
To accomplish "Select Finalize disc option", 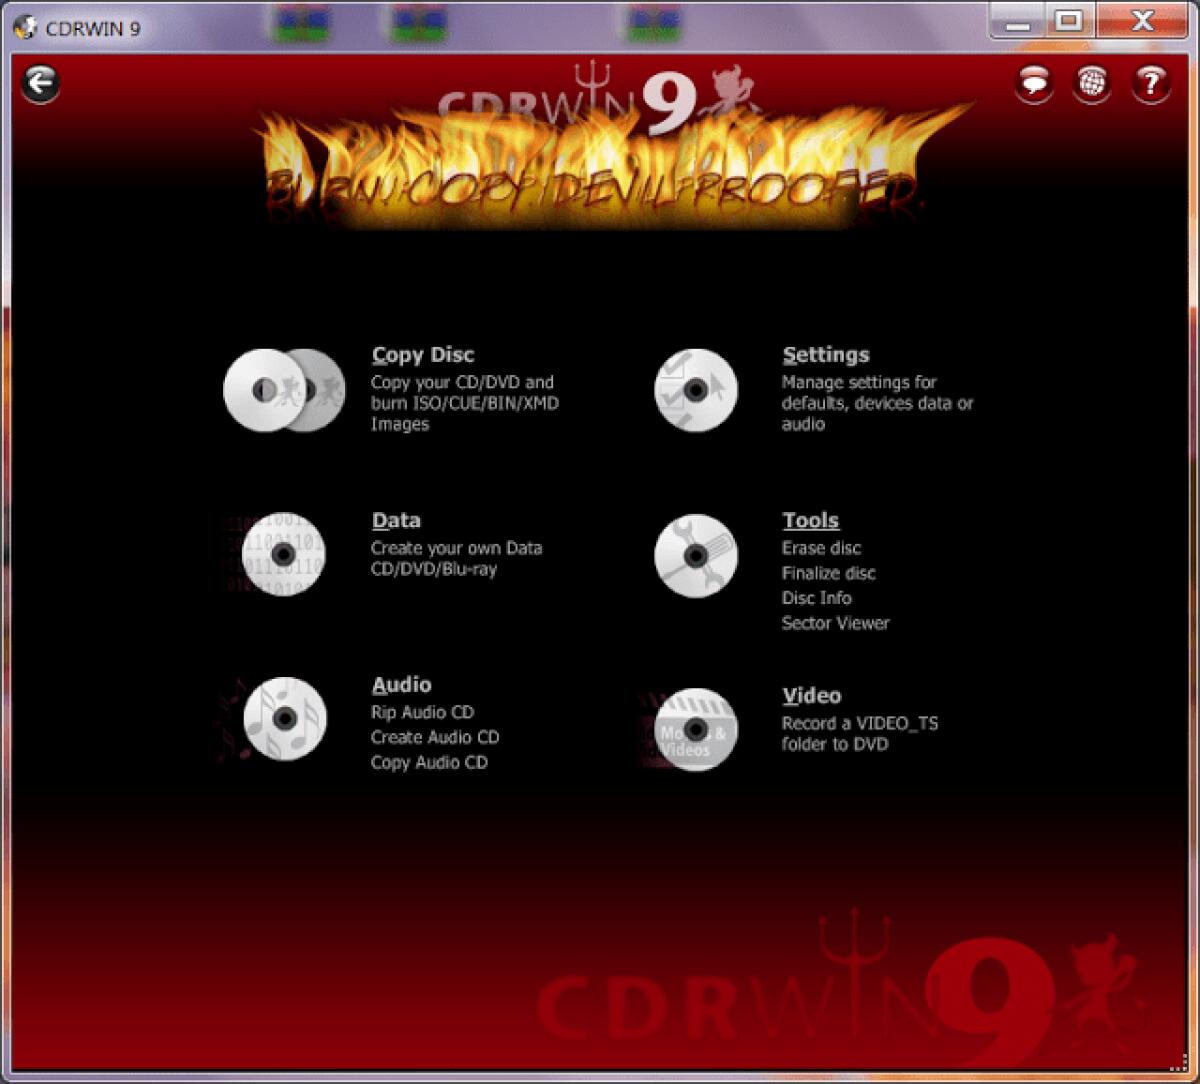I will coord(828,573).
